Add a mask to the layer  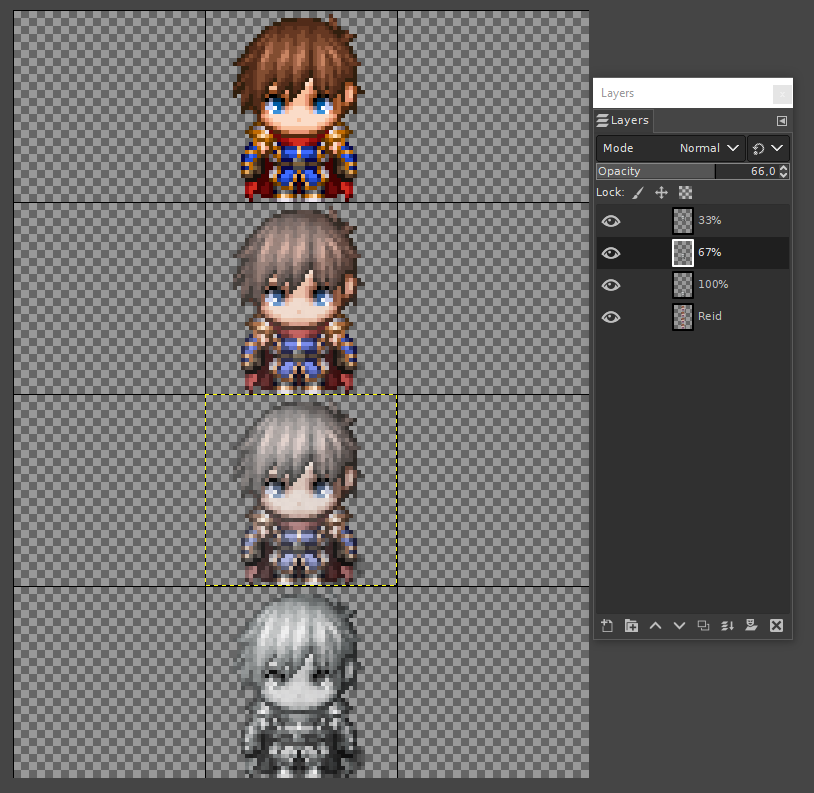(x=751, y=625)
